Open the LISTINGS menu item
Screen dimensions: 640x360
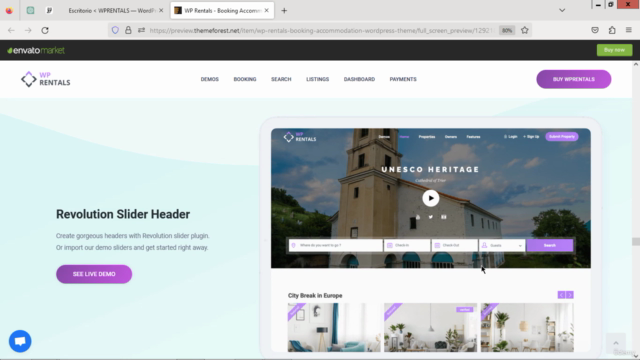318,79
